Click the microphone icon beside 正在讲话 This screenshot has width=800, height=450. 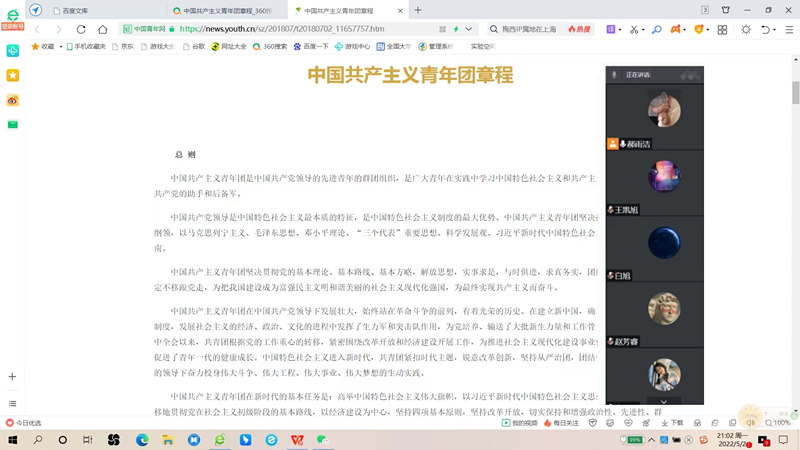point(614,74)
